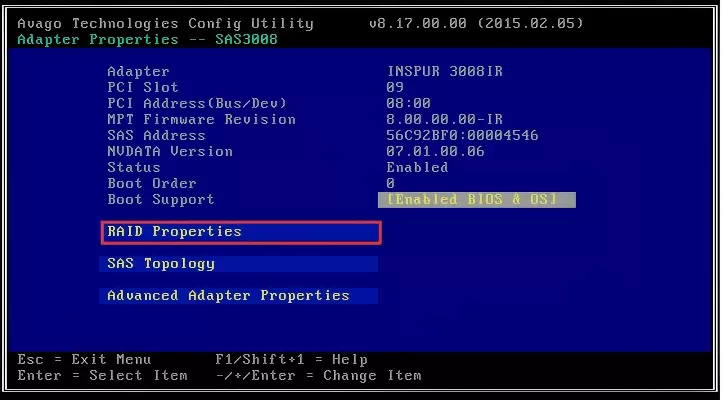Click the Boot Support label
This screenshot has height=400, width=722.
click(x=160, y=200)
